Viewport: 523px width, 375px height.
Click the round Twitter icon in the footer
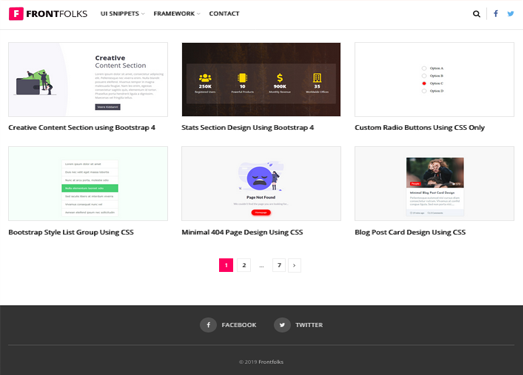[282, 325]
